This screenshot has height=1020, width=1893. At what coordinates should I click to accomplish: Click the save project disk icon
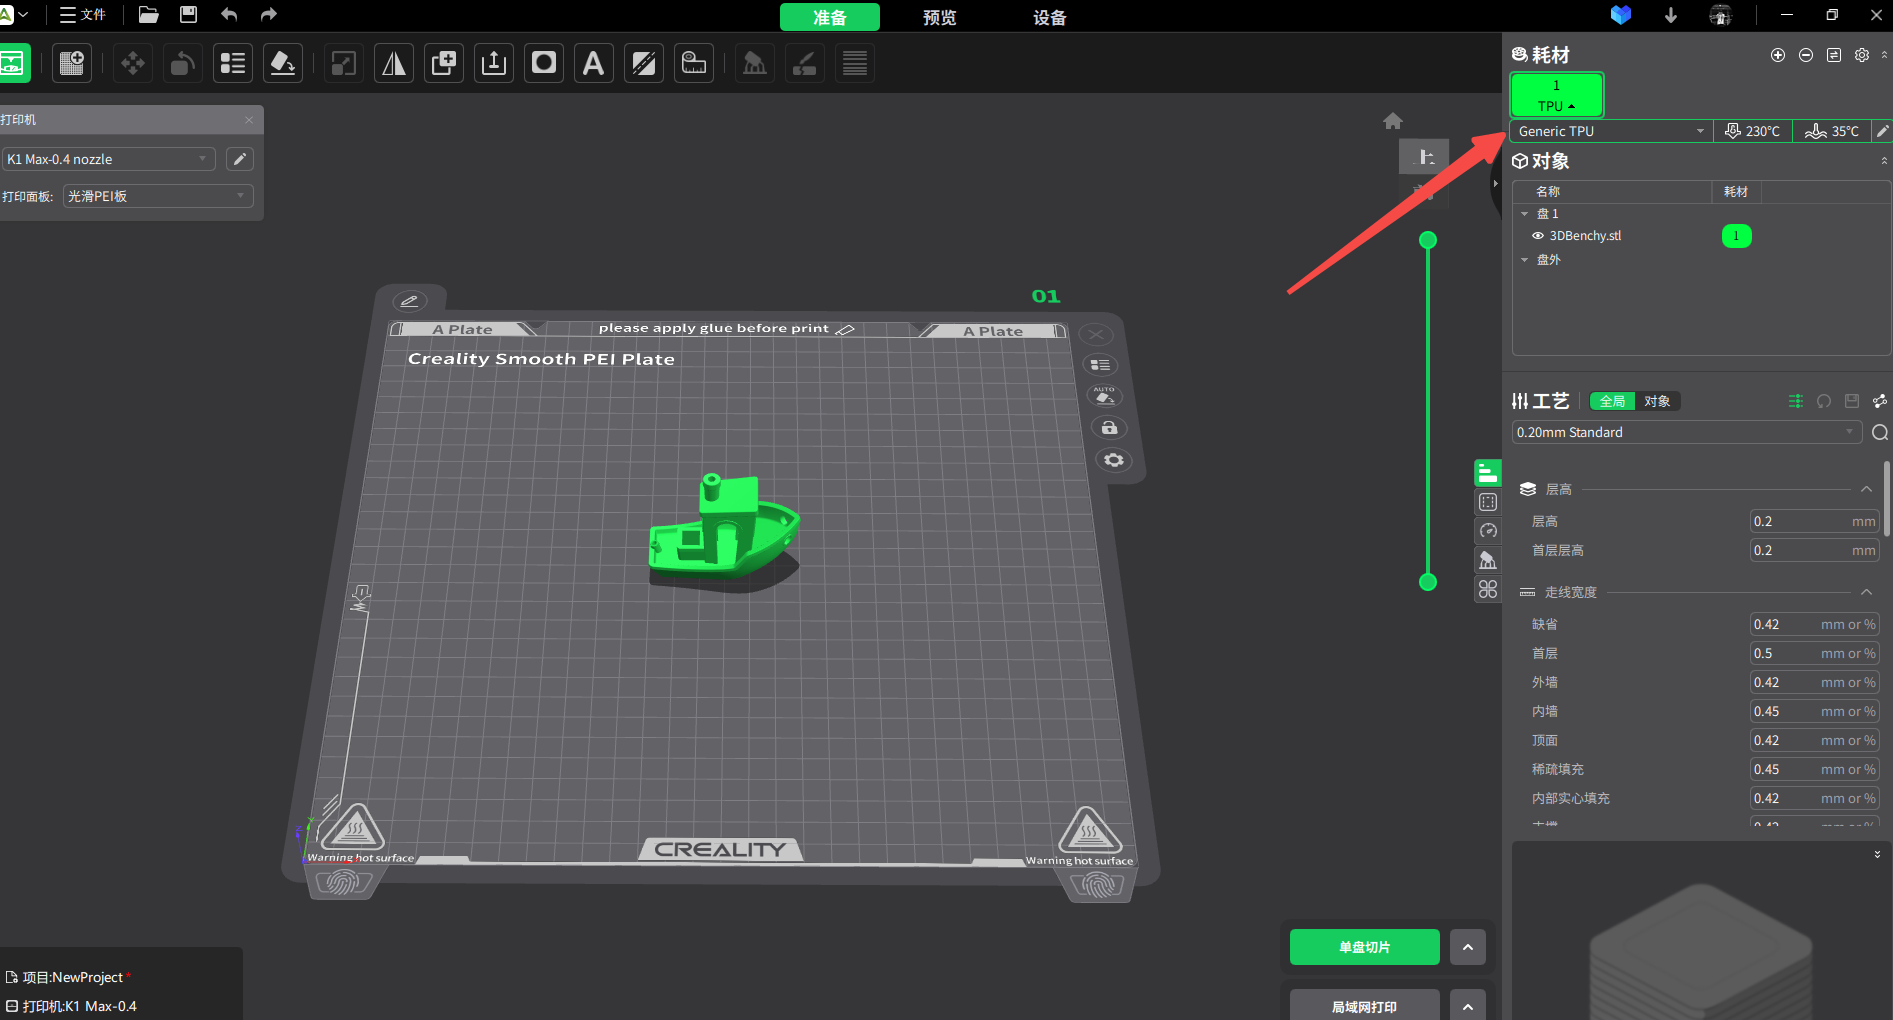(188, 15)
